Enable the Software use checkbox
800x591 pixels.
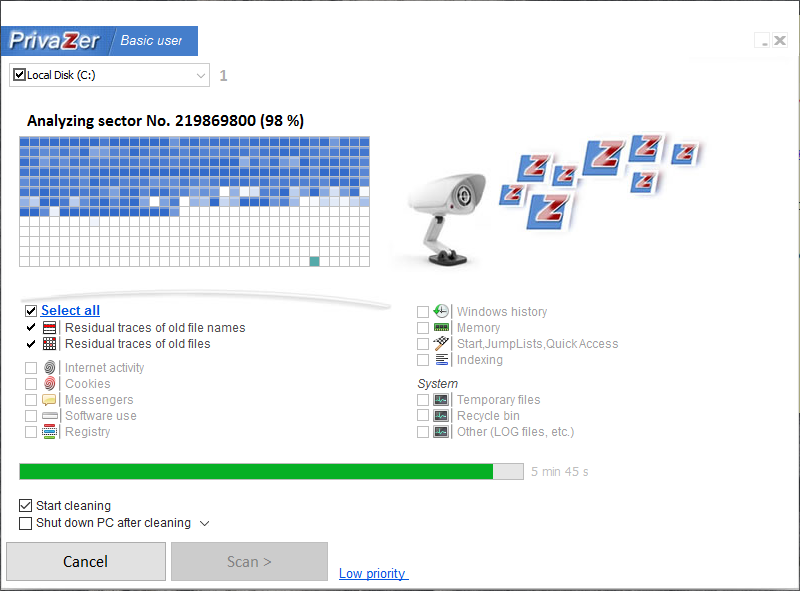click(x=31, y=416)
